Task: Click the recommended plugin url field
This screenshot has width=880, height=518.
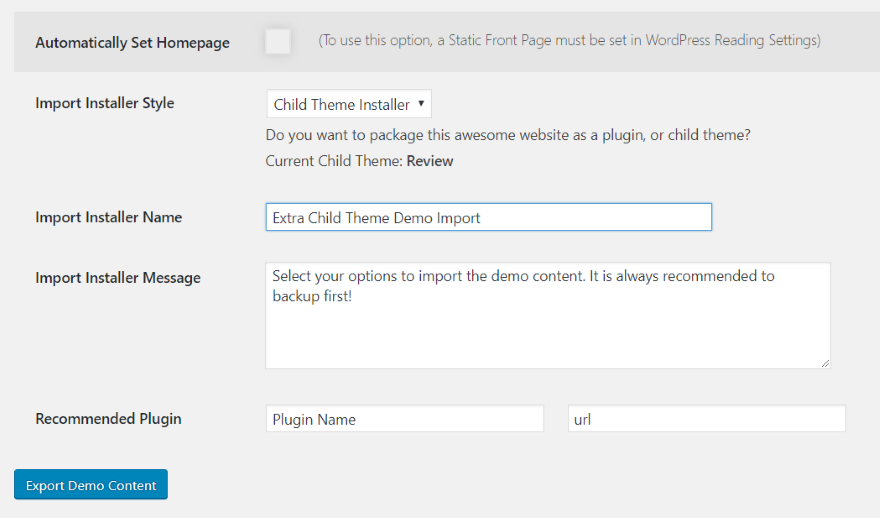Action: point(706,419)
